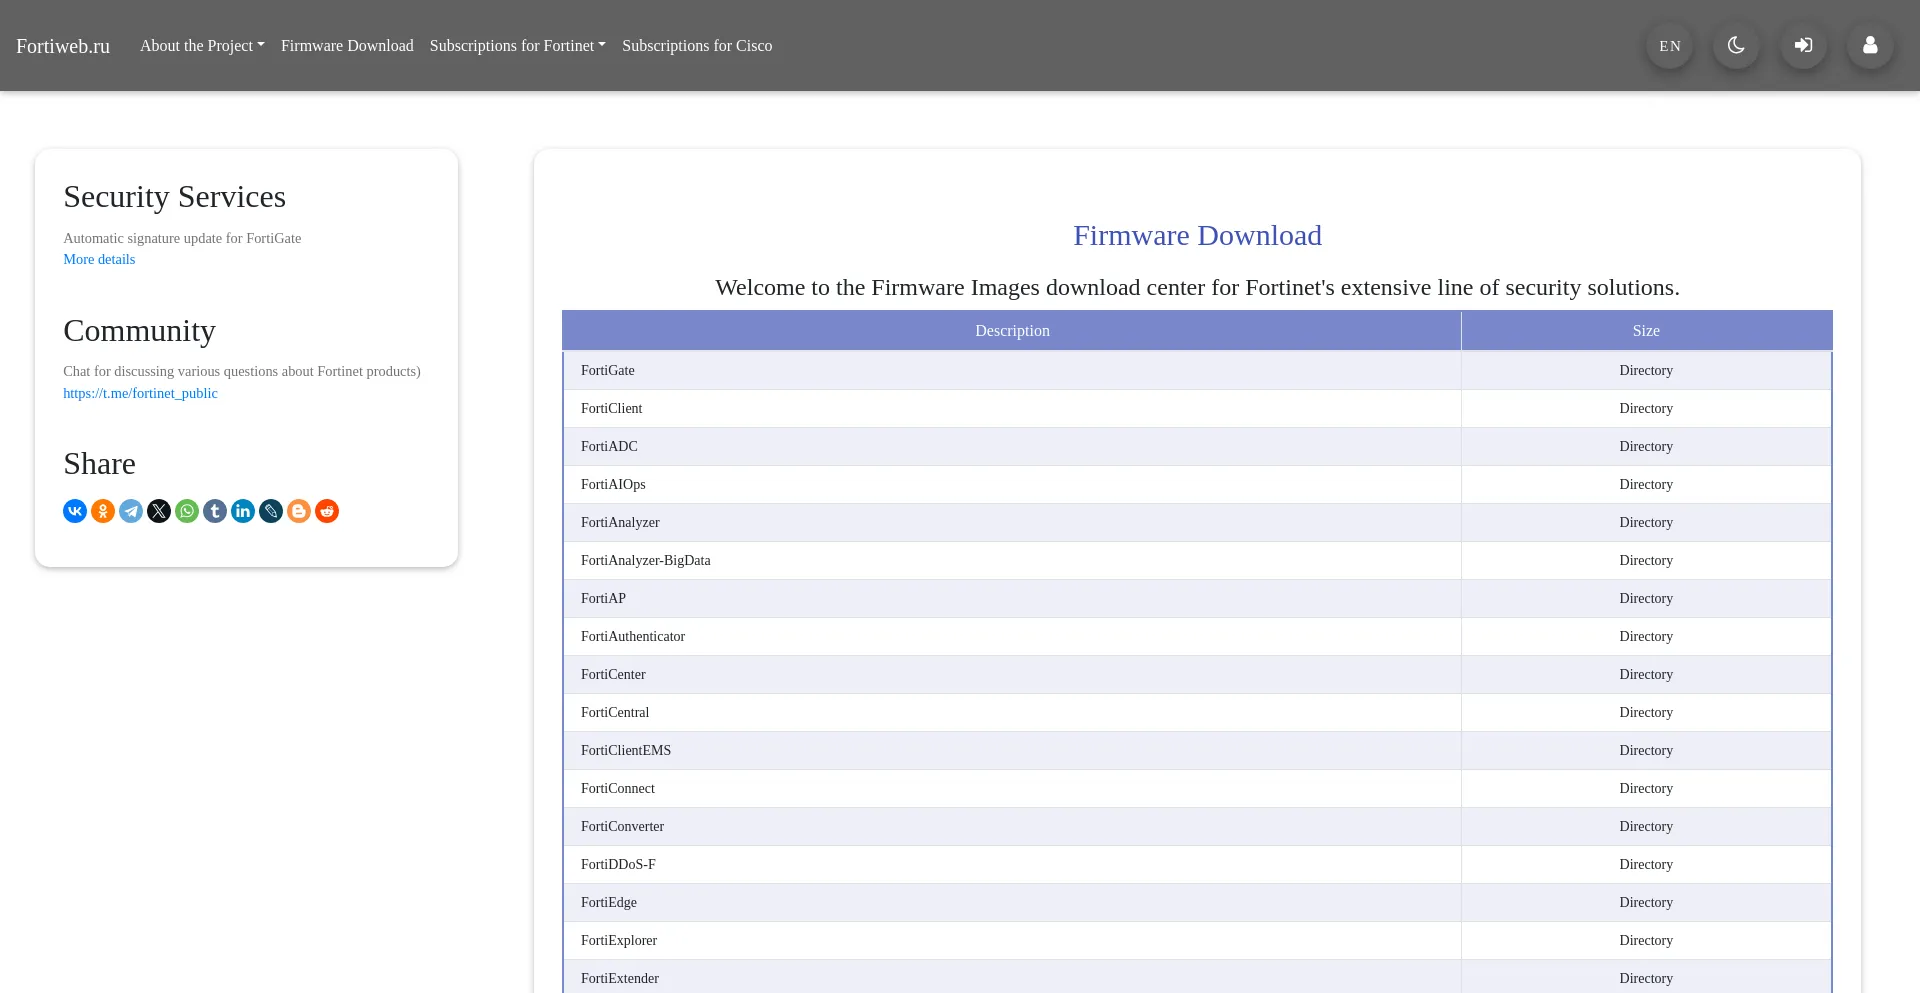
Task: Click the Size column header
Action: point(1646,331)
